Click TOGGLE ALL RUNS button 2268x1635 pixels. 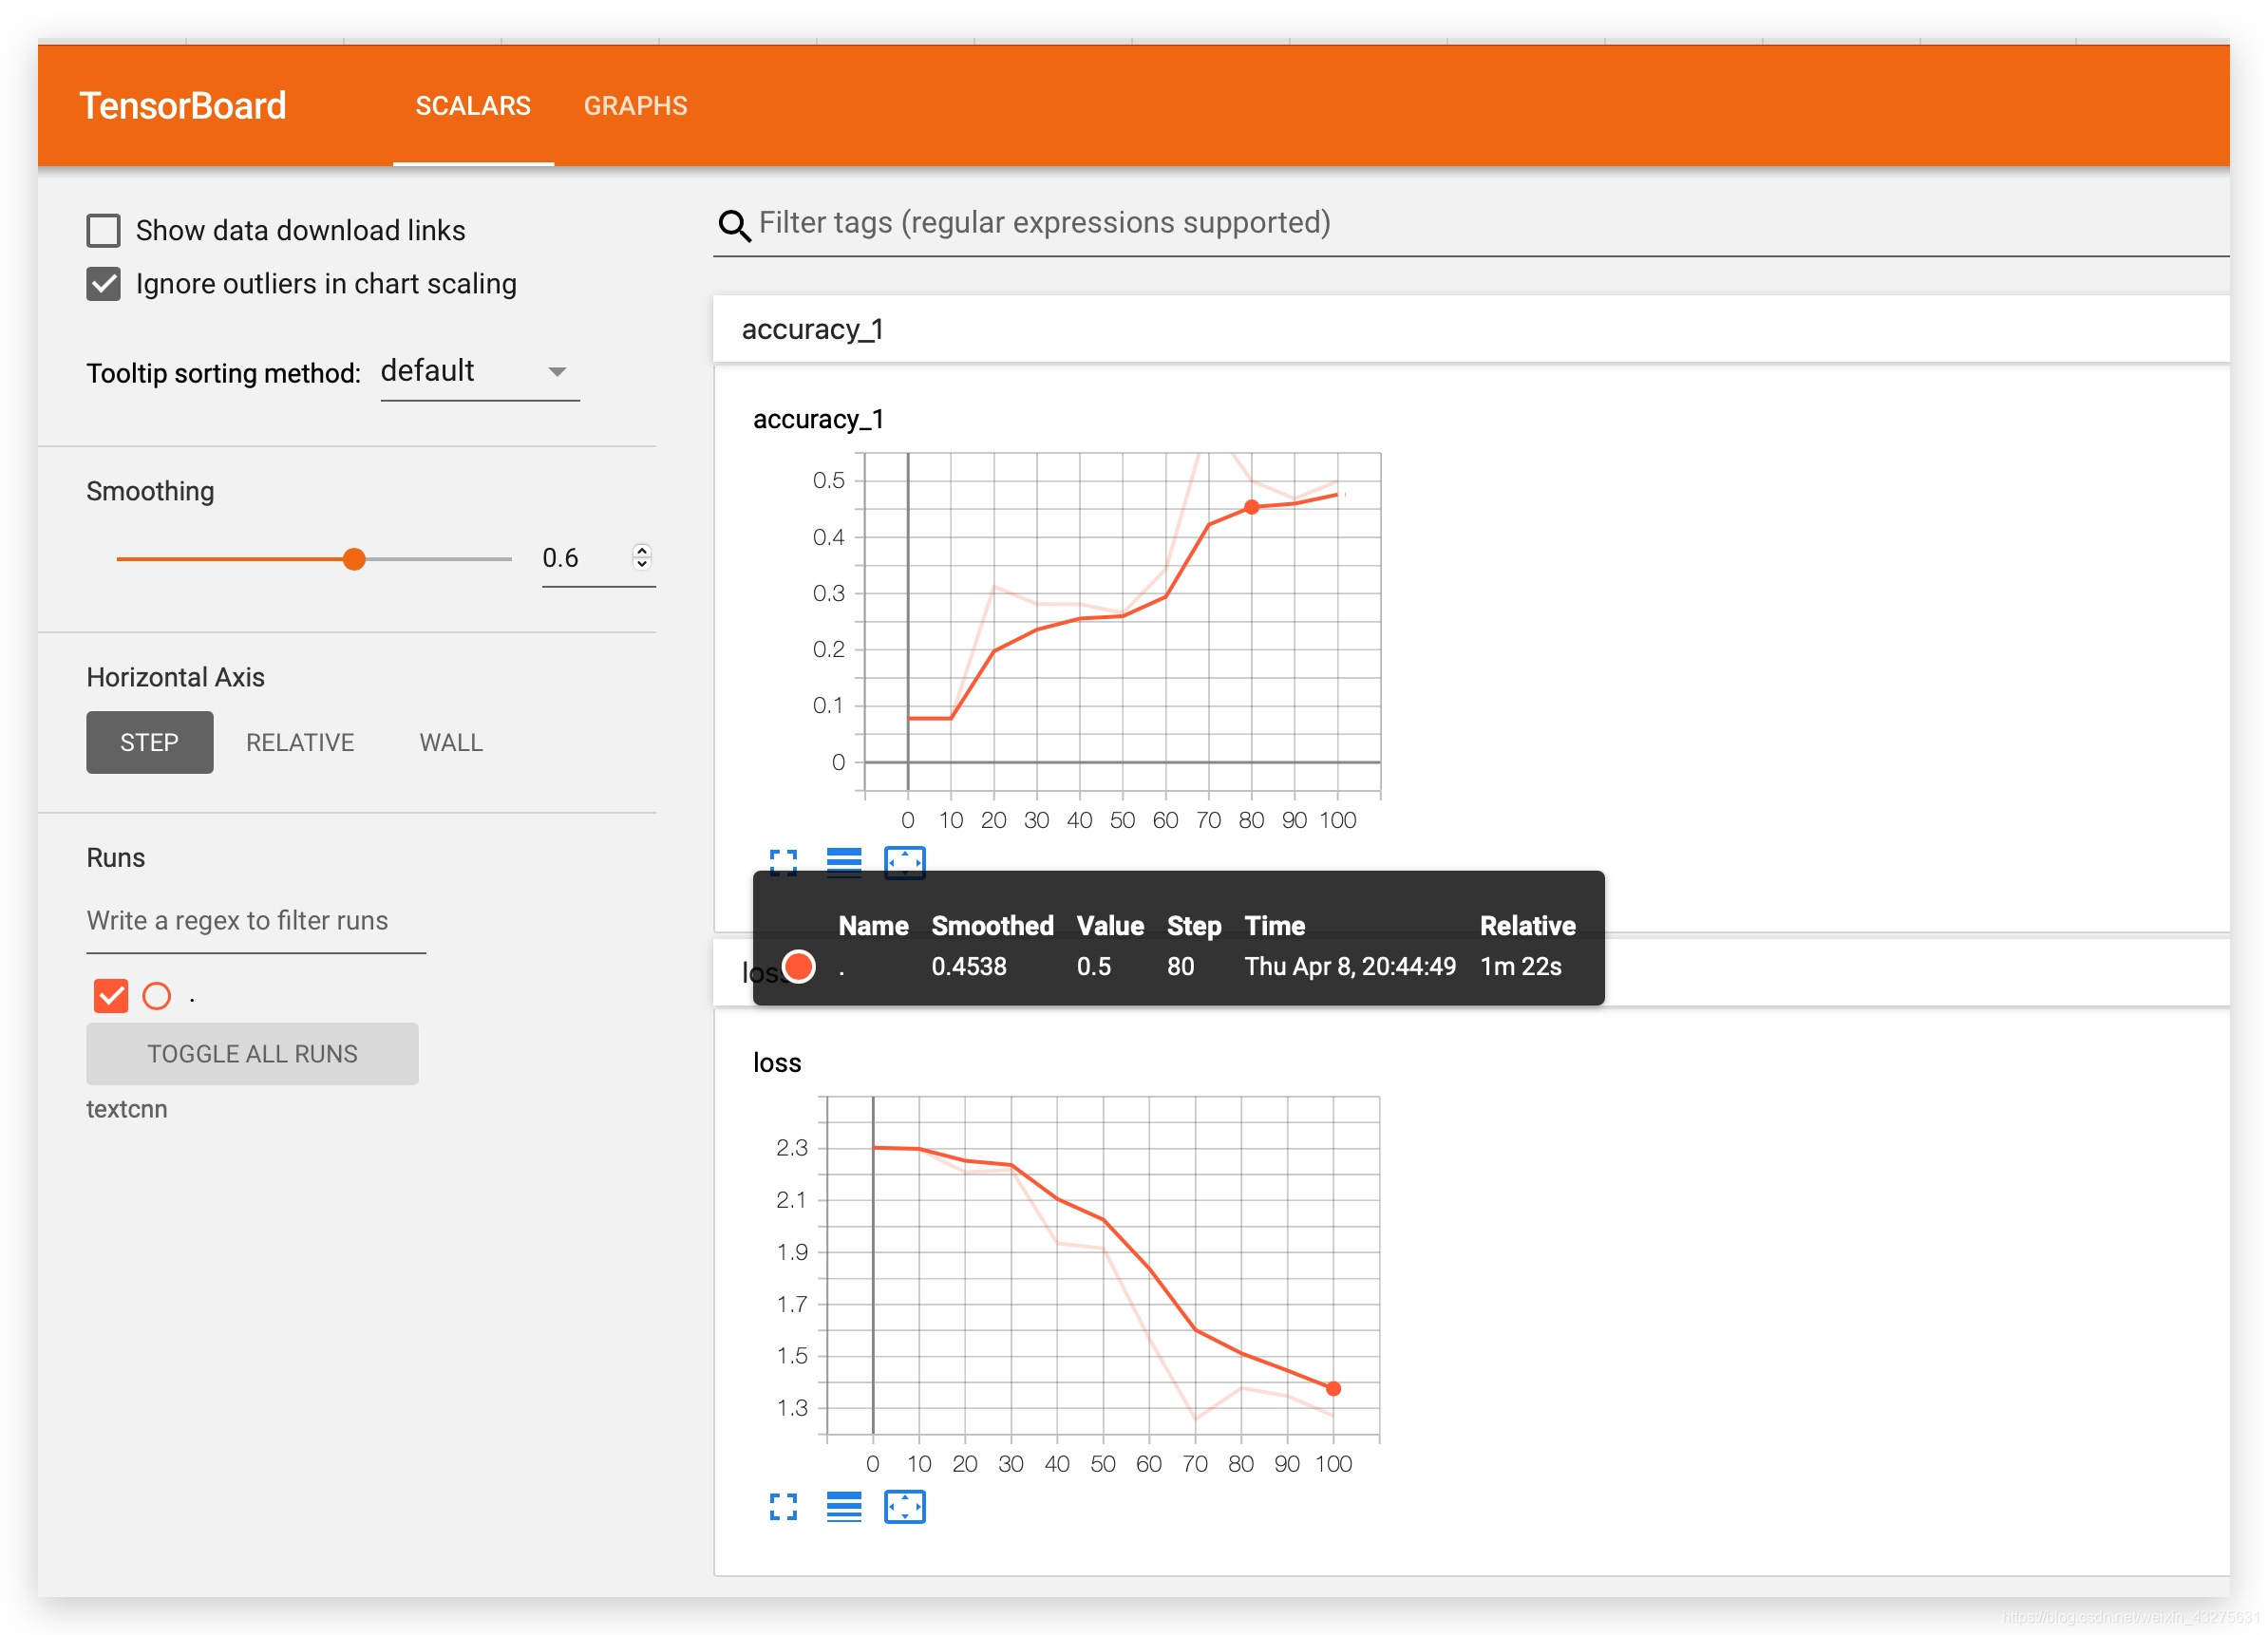252,1054
